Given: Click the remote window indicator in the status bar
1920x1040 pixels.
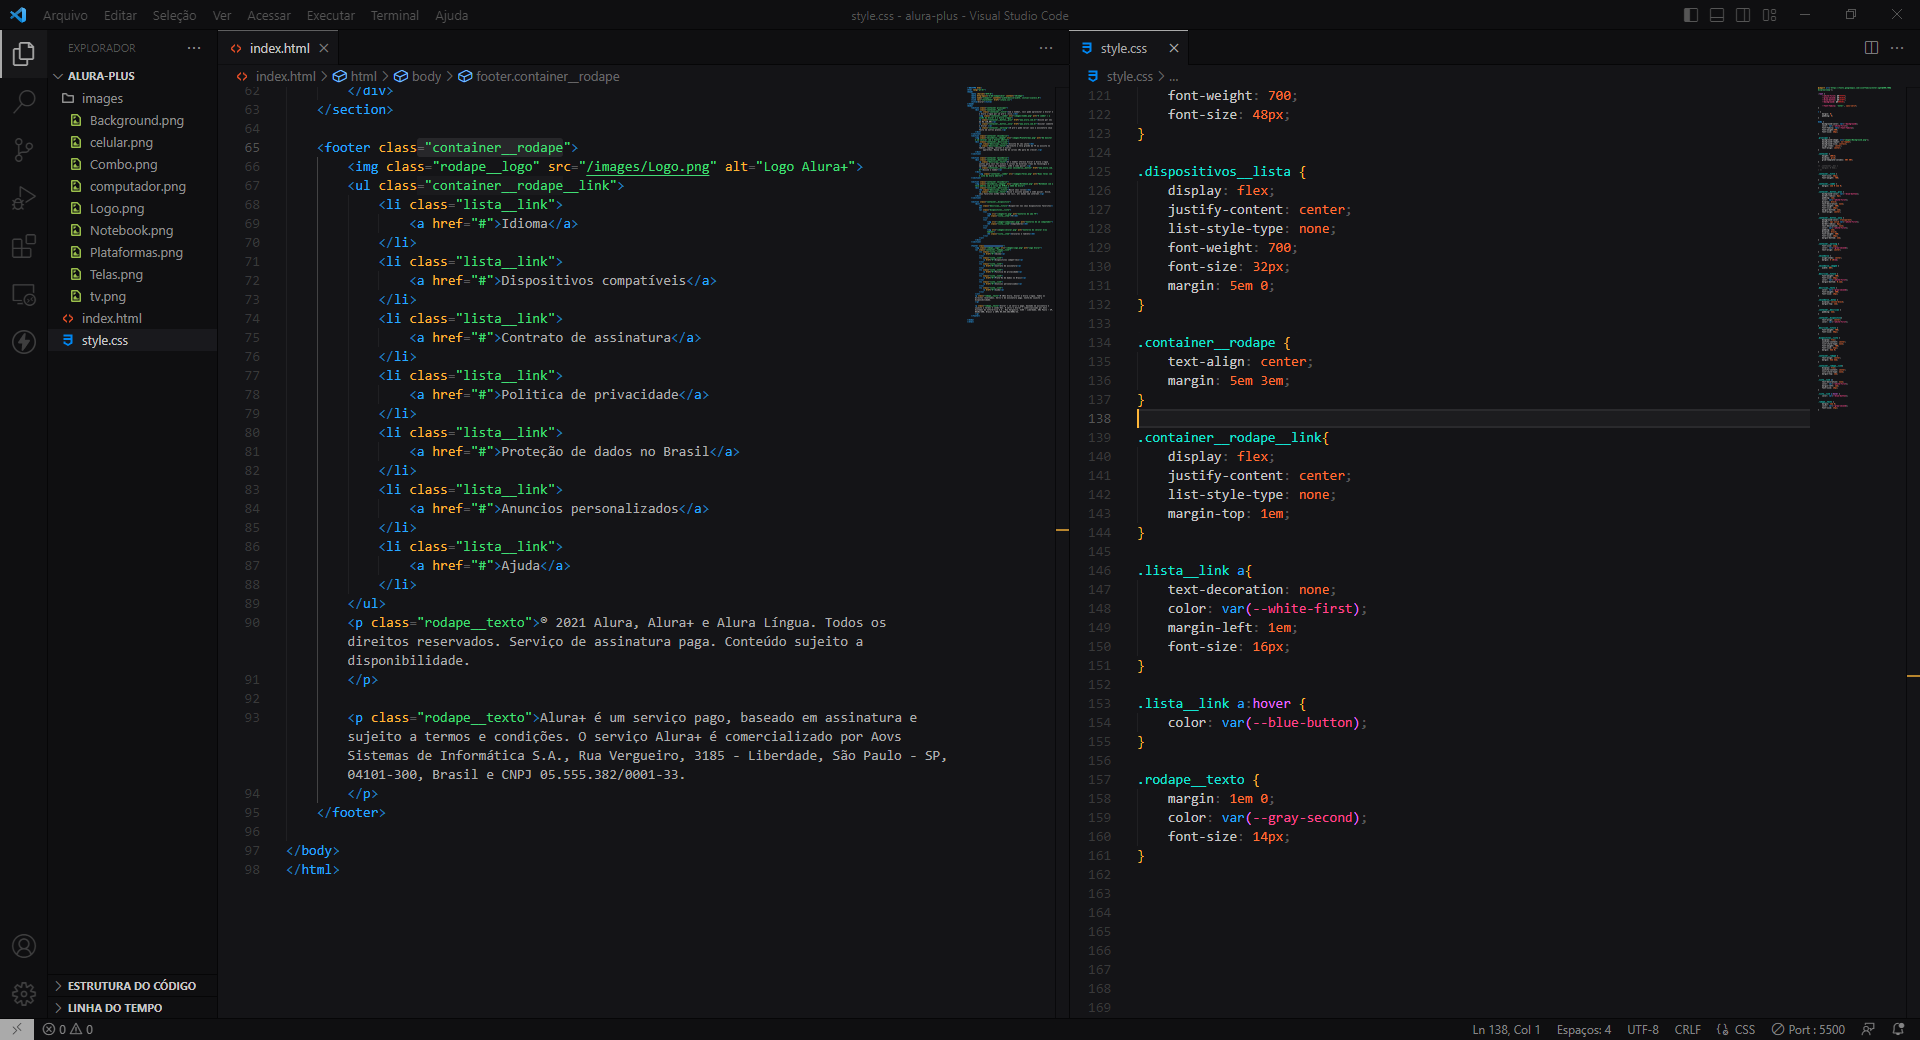Looking at the screenshot, I should click(17, 1029).
